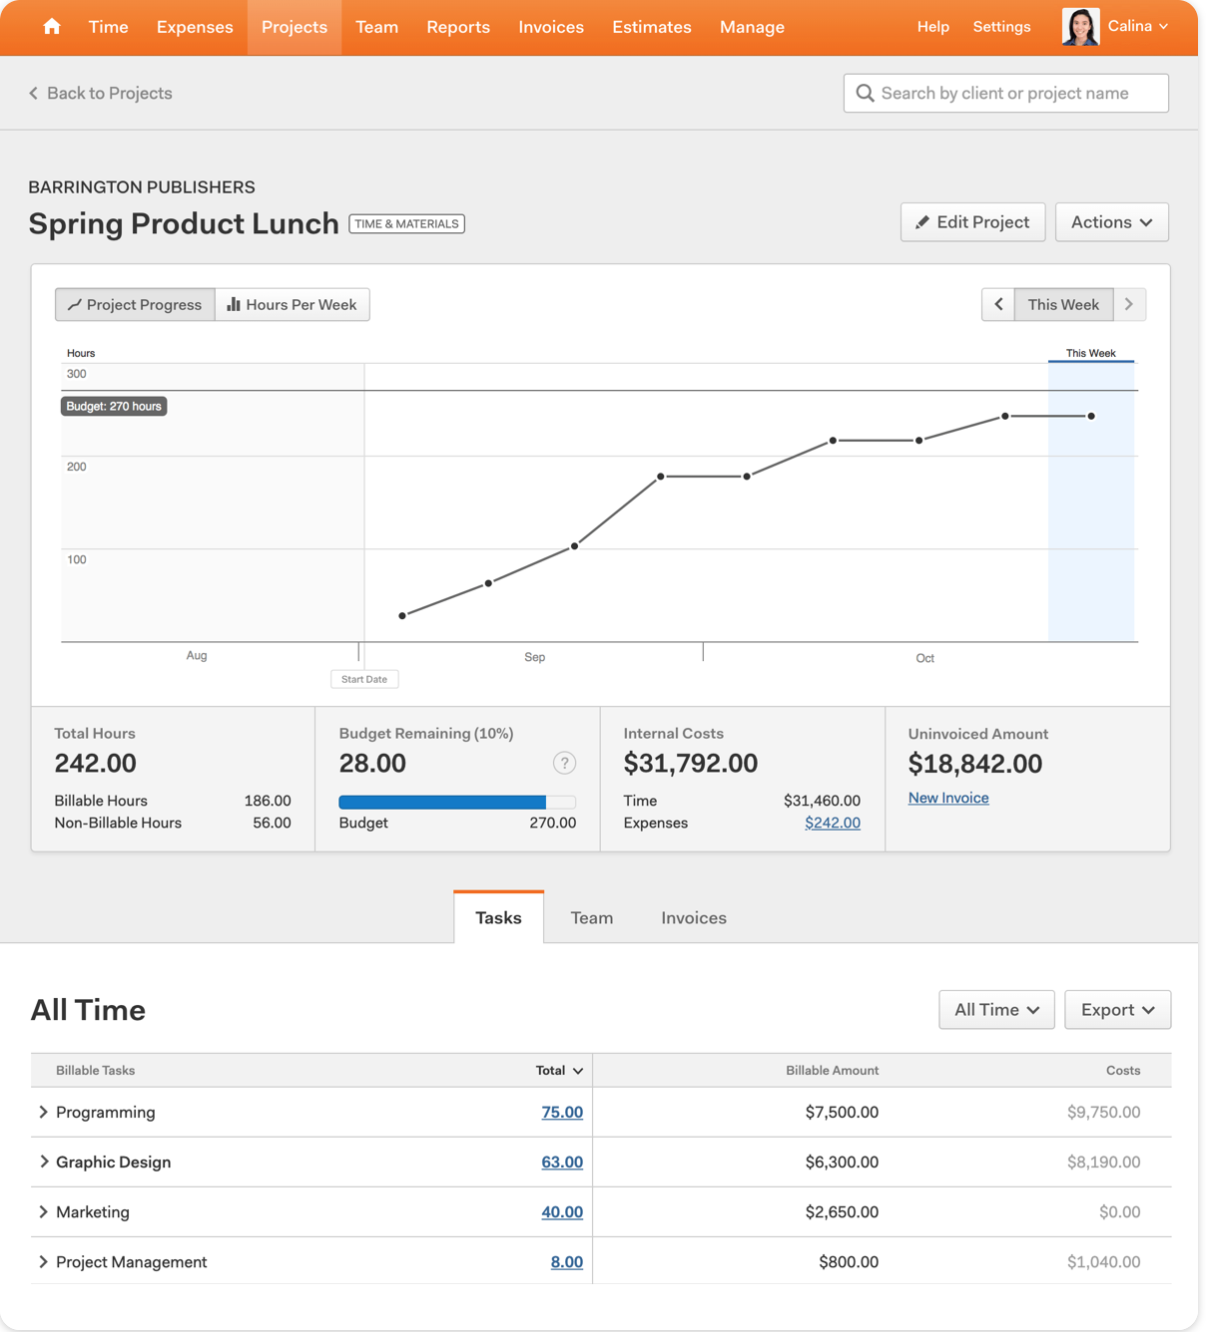
Task: Open the $242.00 expenses link
Action: point(832,823)
